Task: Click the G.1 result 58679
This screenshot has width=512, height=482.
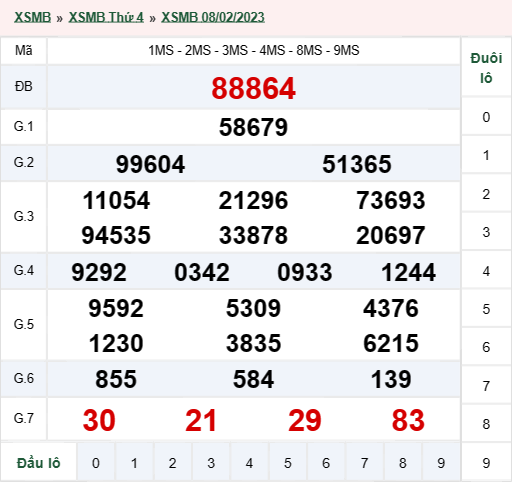Action: click(253, 127)
